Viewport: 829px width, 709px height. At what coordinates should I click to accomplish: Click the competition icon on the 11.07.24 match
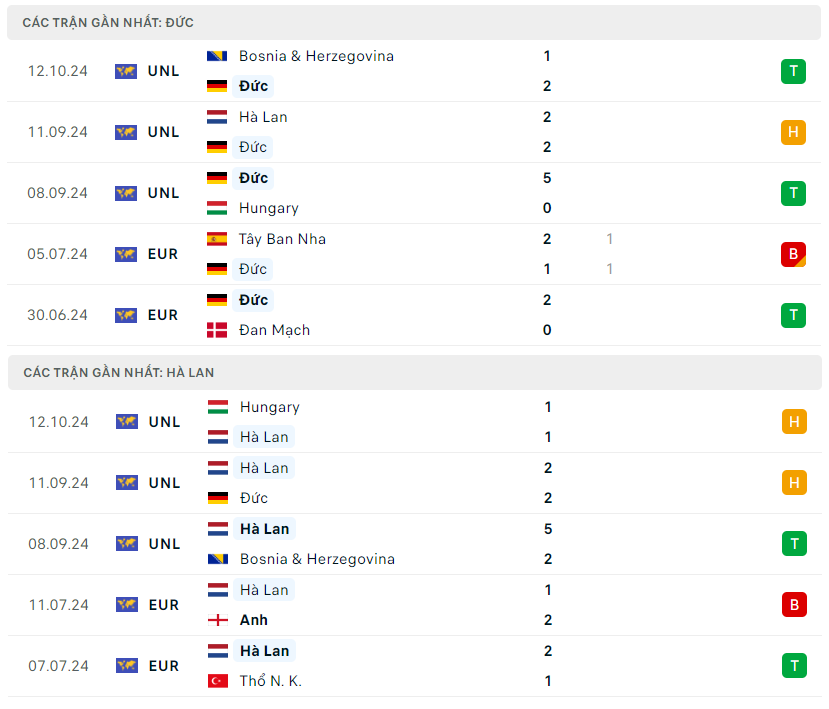tap(126, 605)
